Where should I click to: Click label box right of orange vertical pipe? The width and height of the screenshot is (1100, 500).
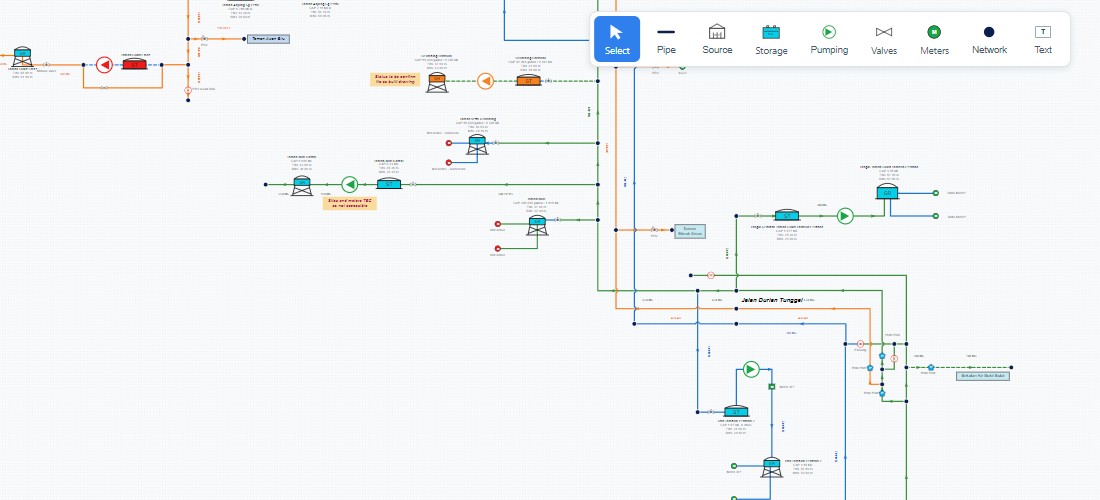pos(268,39)
